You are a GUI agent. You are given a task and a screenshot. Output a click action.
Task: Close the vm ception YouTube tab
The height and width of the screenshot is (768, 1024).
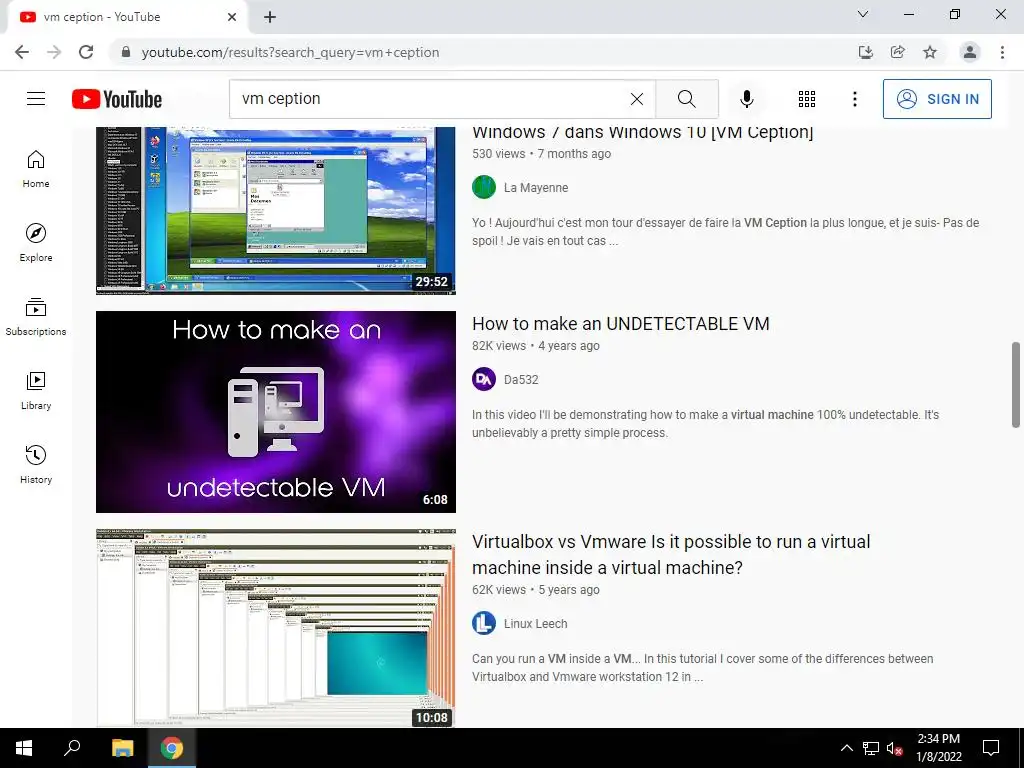[x=232, y=17]
